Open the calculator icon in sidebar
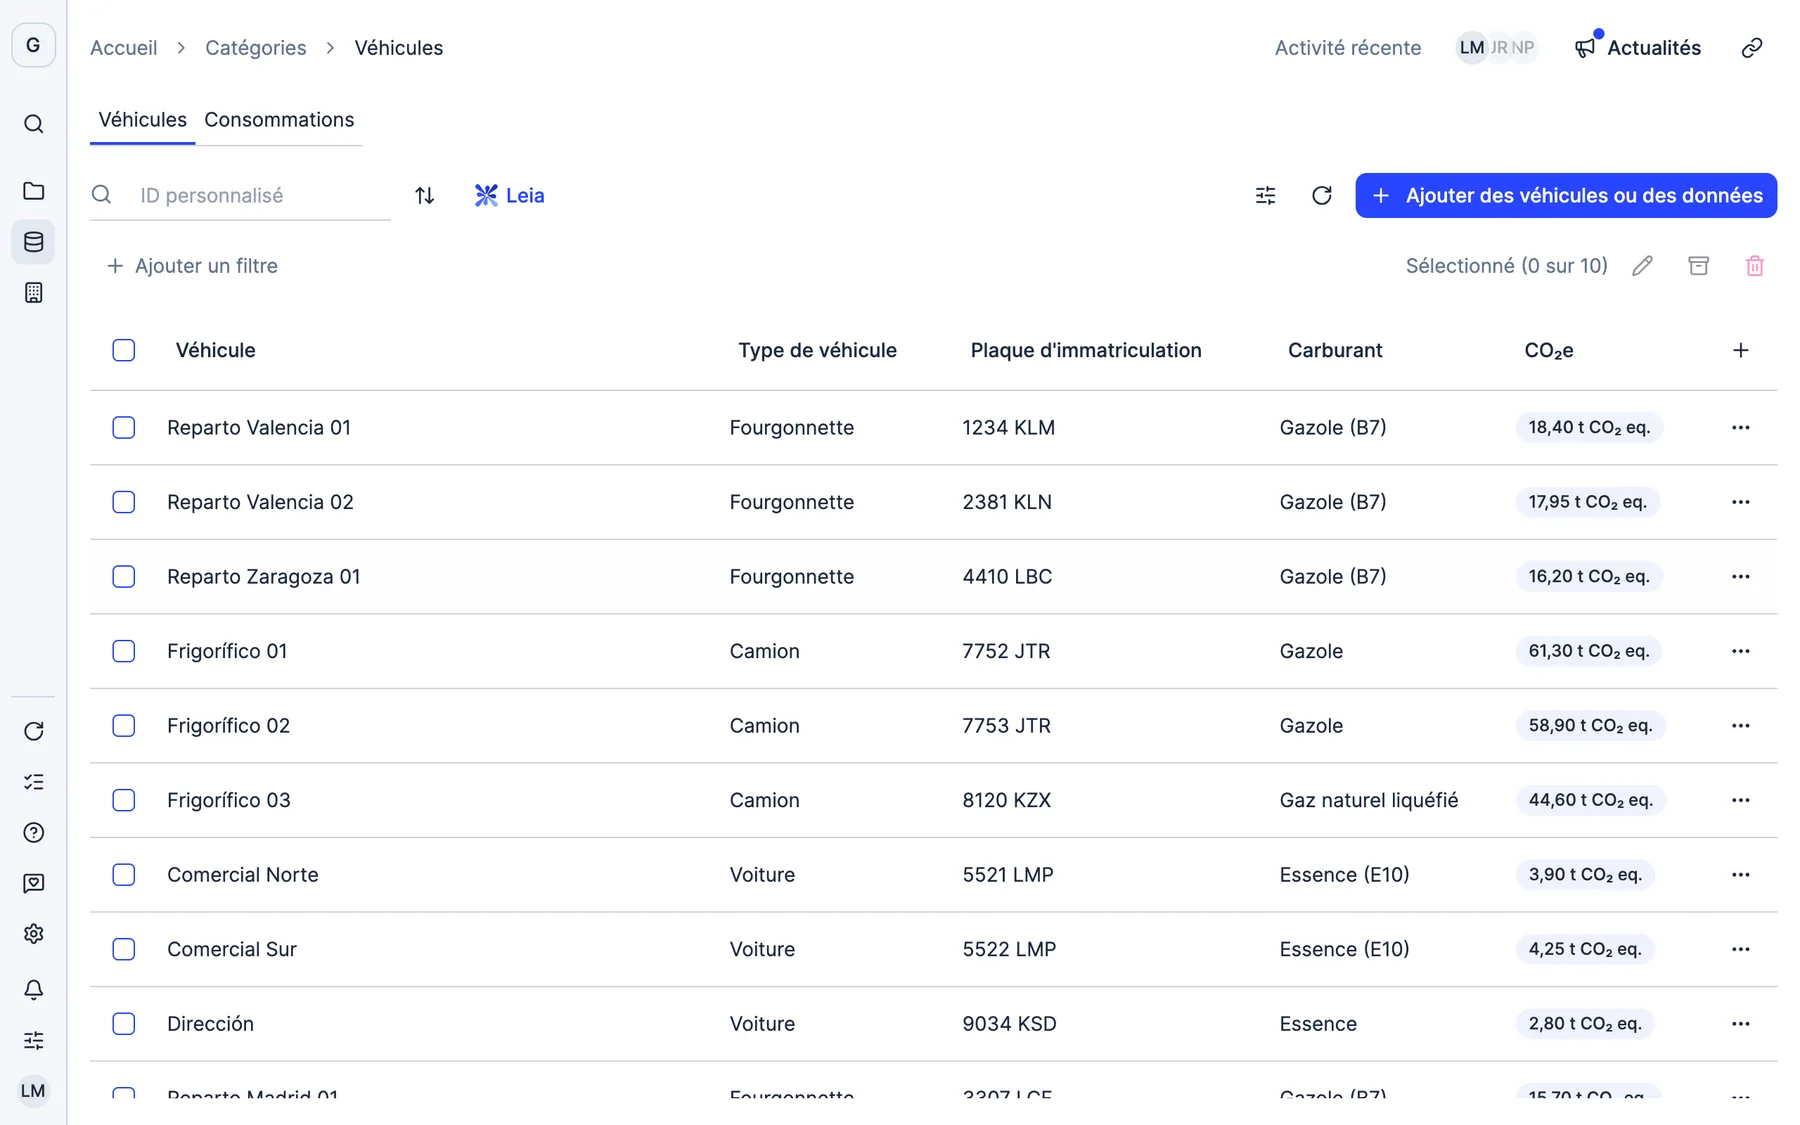The width and height of the screenshot is (1800, 1125). [x=33, y=292]
